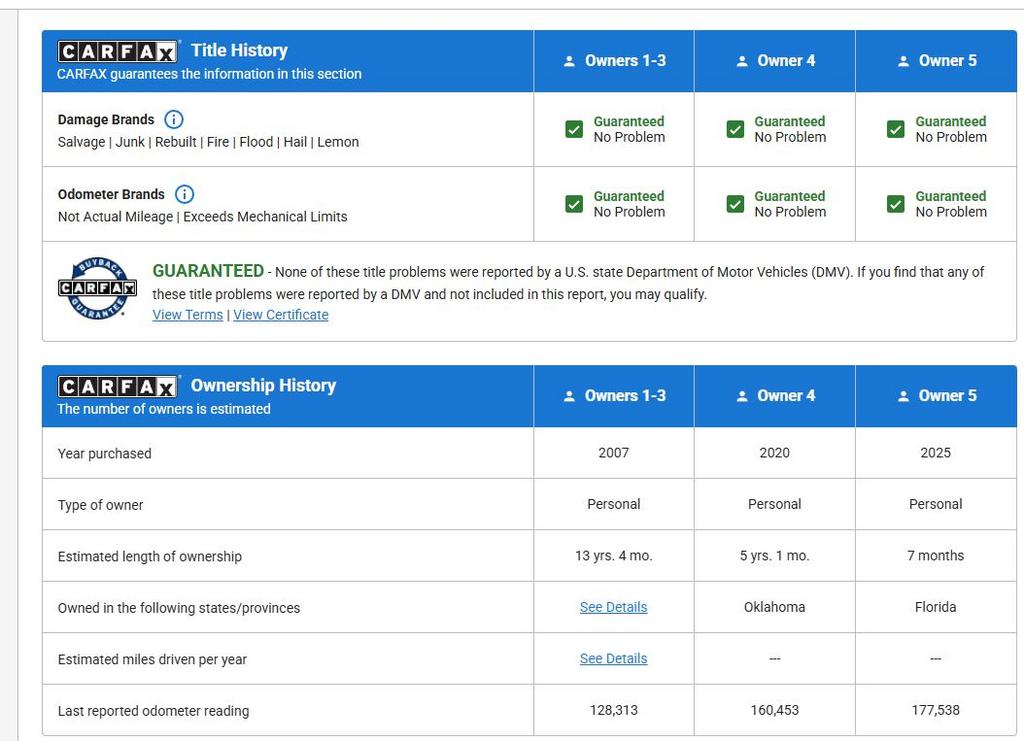The height and width of the screenshot is (741, 1024).
Task: Click 'Not Actual Mileage | Exceeds Mechanical Limits' text
Action: (x=202, y=217)
